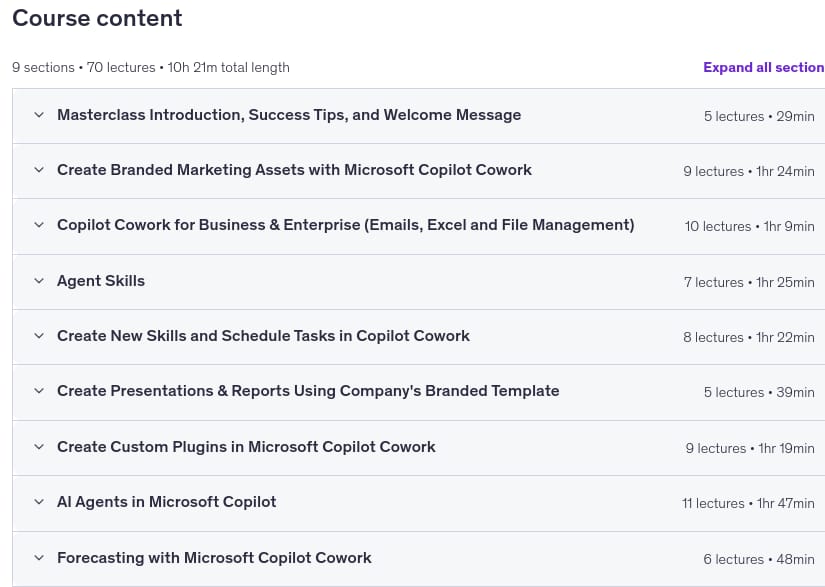Click '11 lectures • 1hr 47min' text

click(x=748, y=503)
